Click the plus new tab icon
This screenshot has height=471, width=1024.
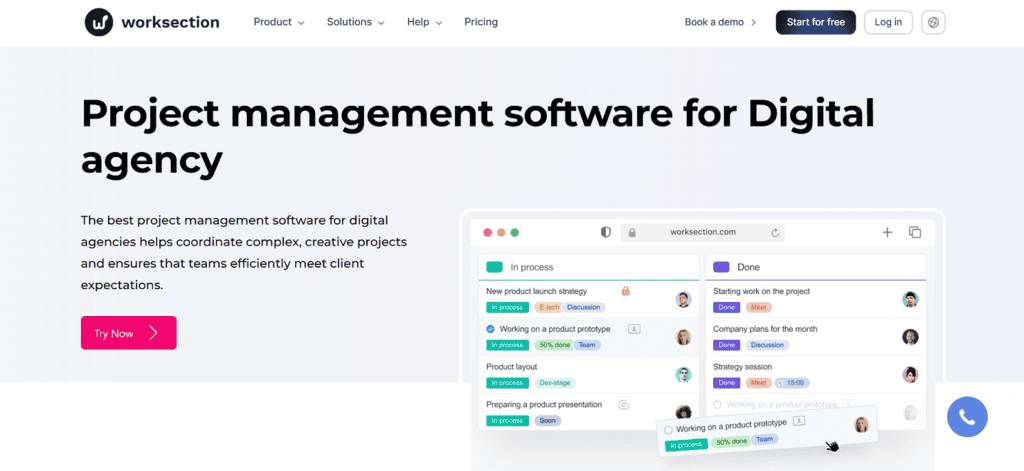[887, 232]
